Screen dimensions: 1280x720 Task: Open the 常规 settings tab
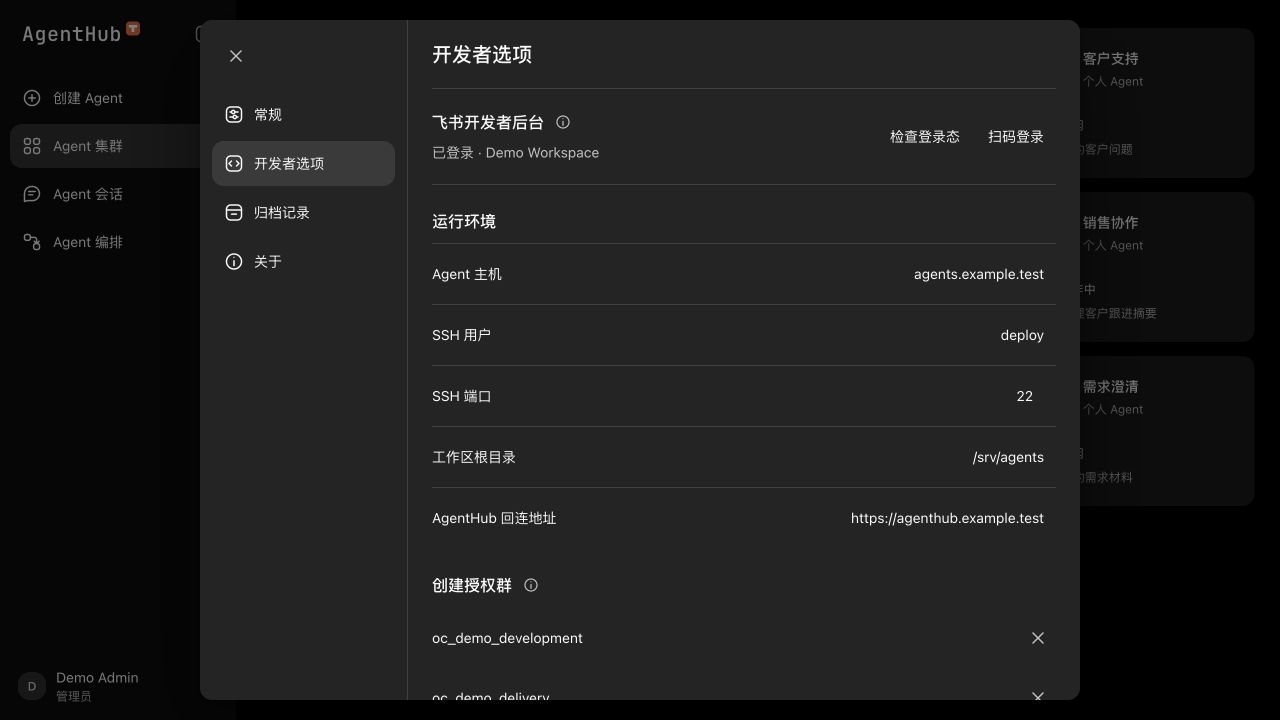[x=303, y=115]
